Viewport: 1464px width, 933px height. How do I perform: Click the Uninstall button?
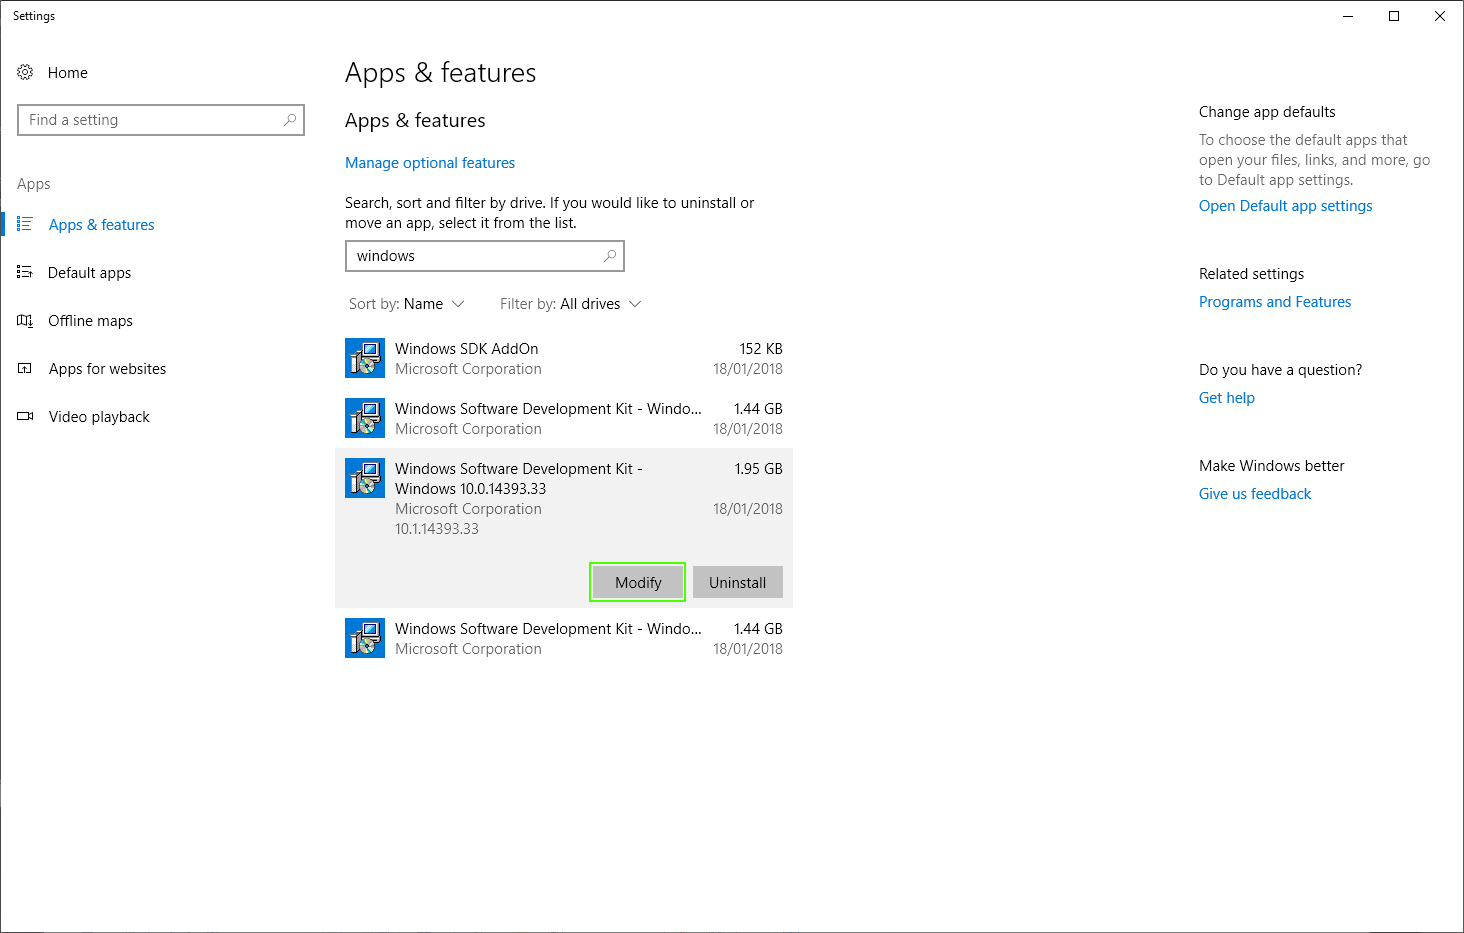click(738, 582)
